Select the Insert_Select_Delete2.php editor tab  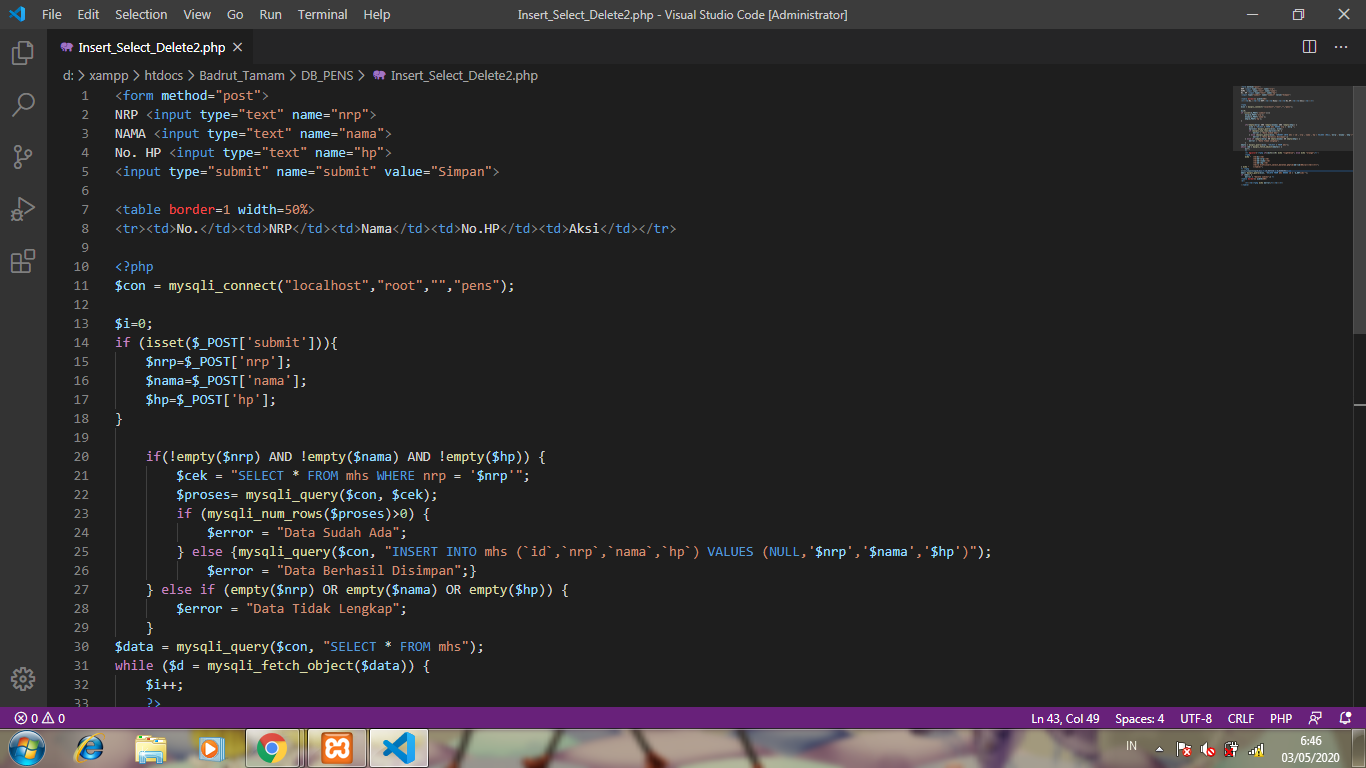[151, 47]
